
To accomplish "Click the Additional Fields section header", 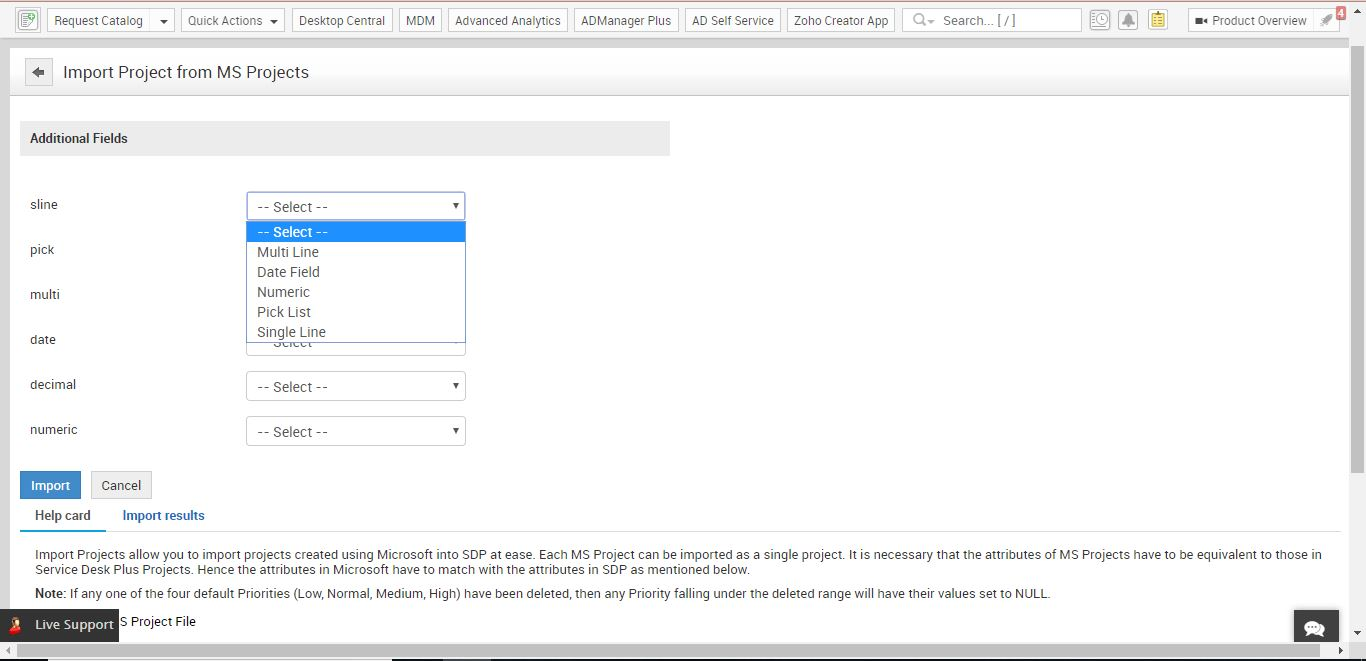I will (345, 138).
